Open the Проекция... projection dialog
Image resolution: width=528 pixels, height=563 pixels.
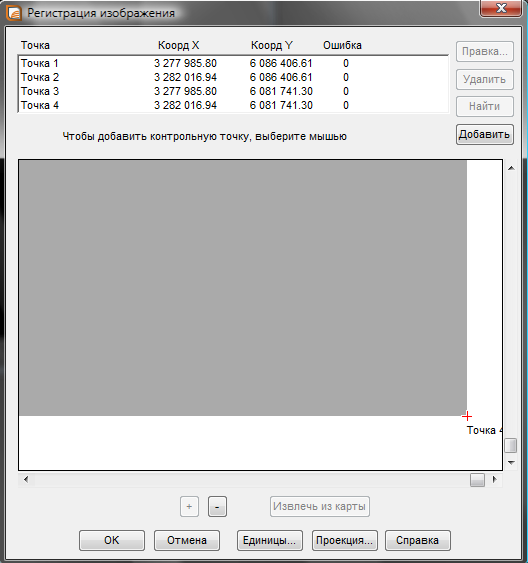click(345, 540)
